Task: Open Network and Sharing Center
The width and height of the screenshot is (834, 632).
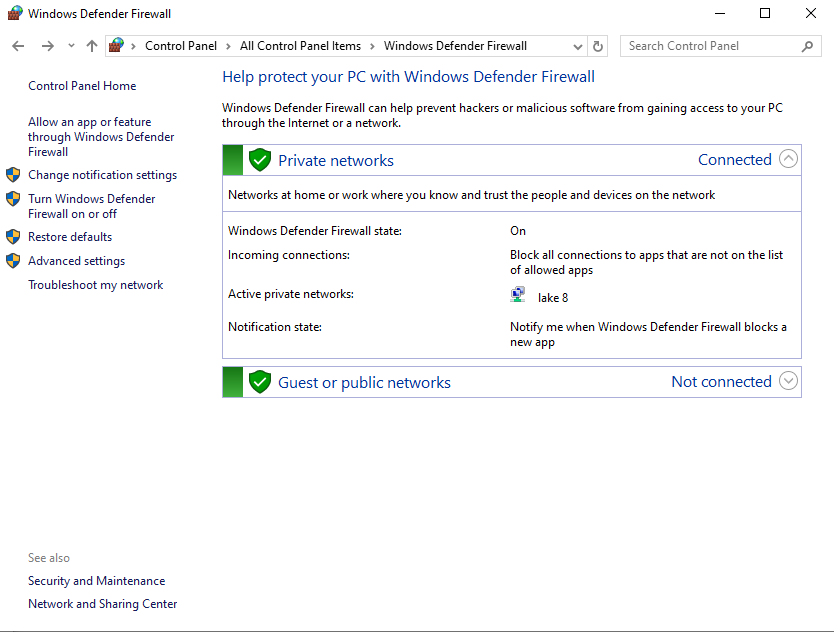Action: pos(103,604)
